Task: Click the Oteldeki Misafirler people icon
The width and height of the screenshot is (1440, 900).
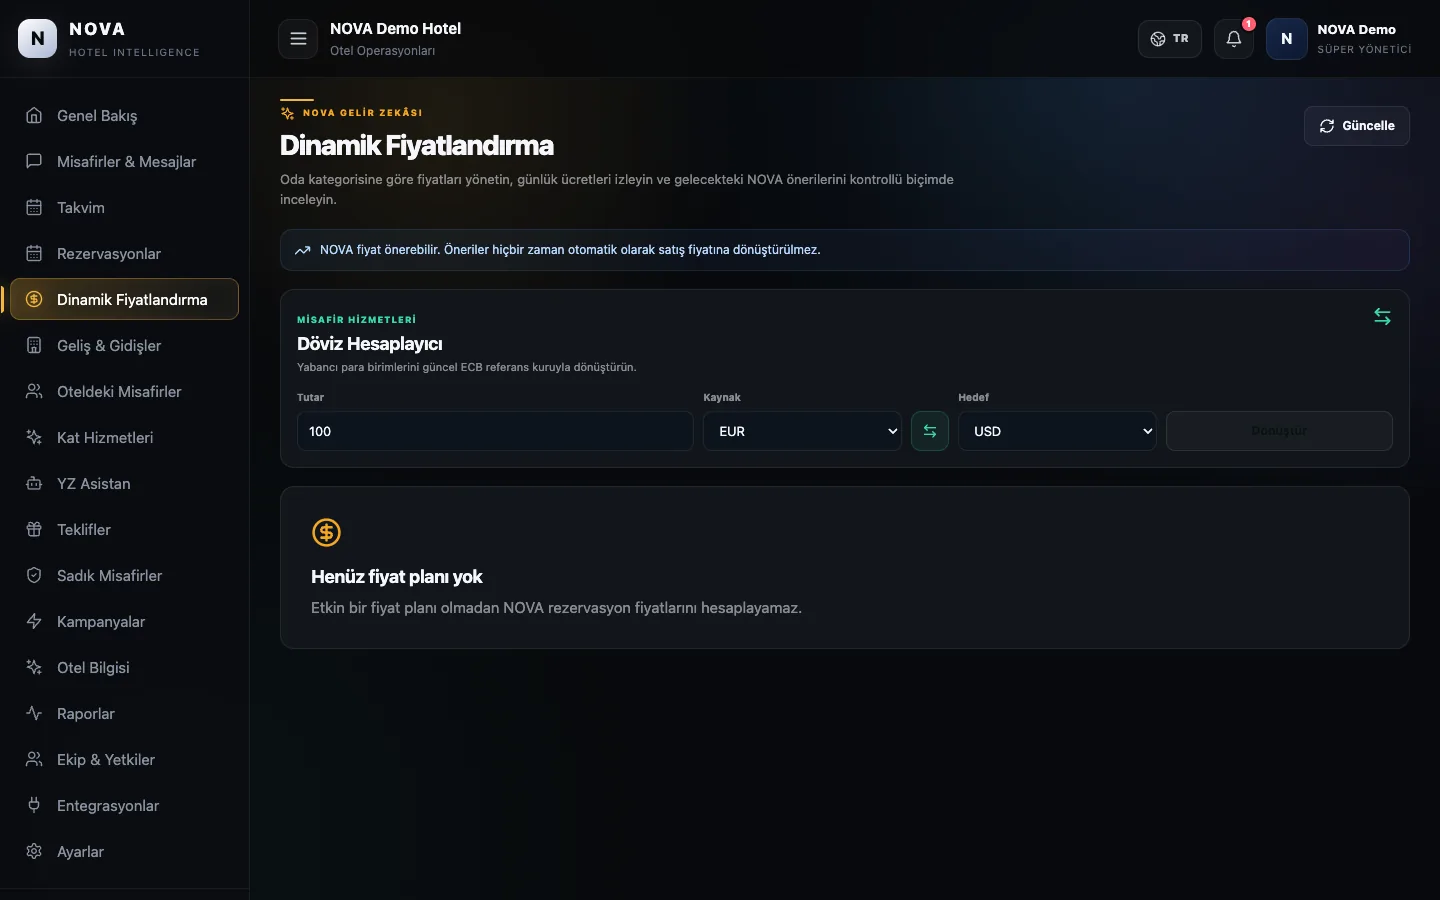Action: point(34,391)
